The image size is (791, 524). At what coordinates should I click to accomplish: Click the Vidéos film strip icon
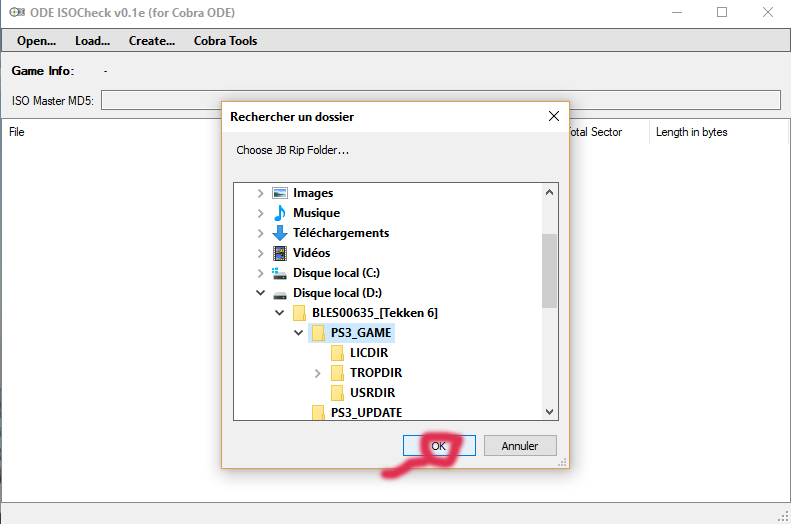280,253
